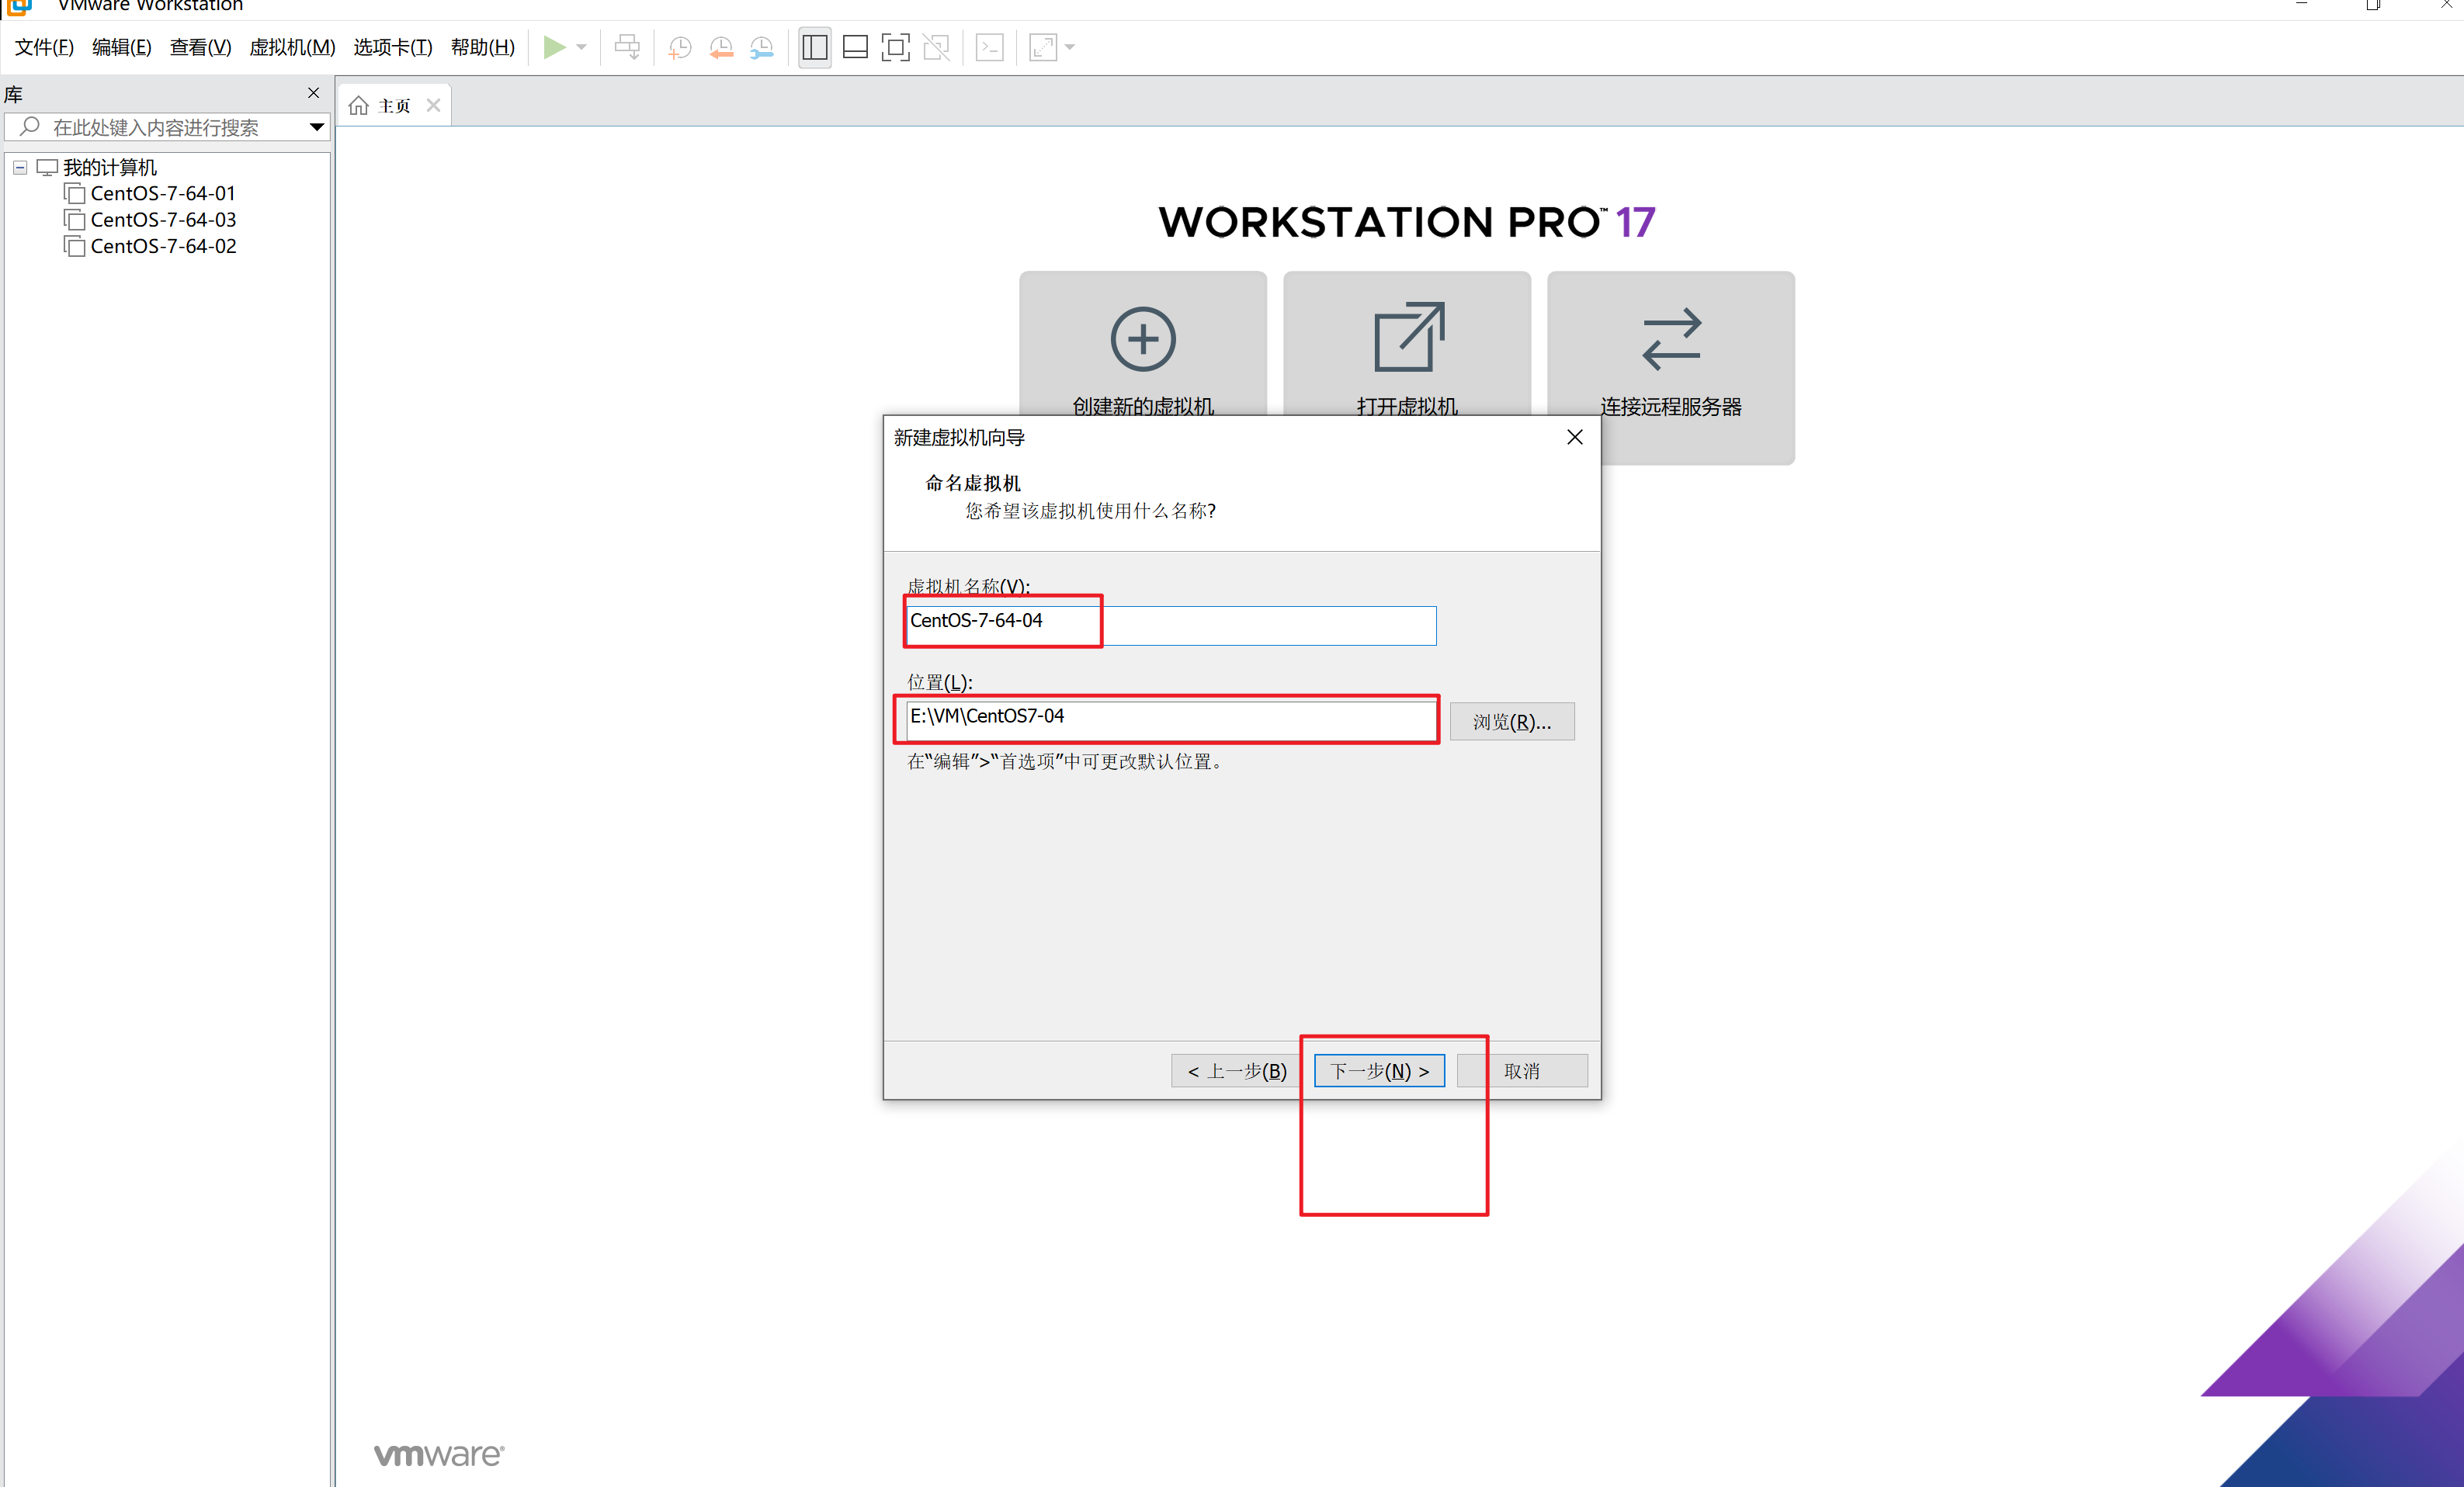Image resolution: width=2464 pixels, height=1487 pixels.
Task: Switch to the 主页 tab
Action: tap(392, 104)
